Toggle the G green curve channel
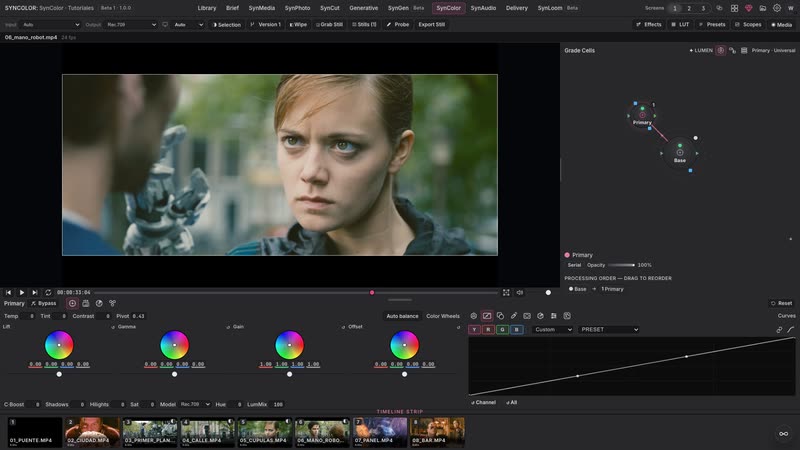The height and width of the screenshot is (450, 800). [x=502, y=330]
